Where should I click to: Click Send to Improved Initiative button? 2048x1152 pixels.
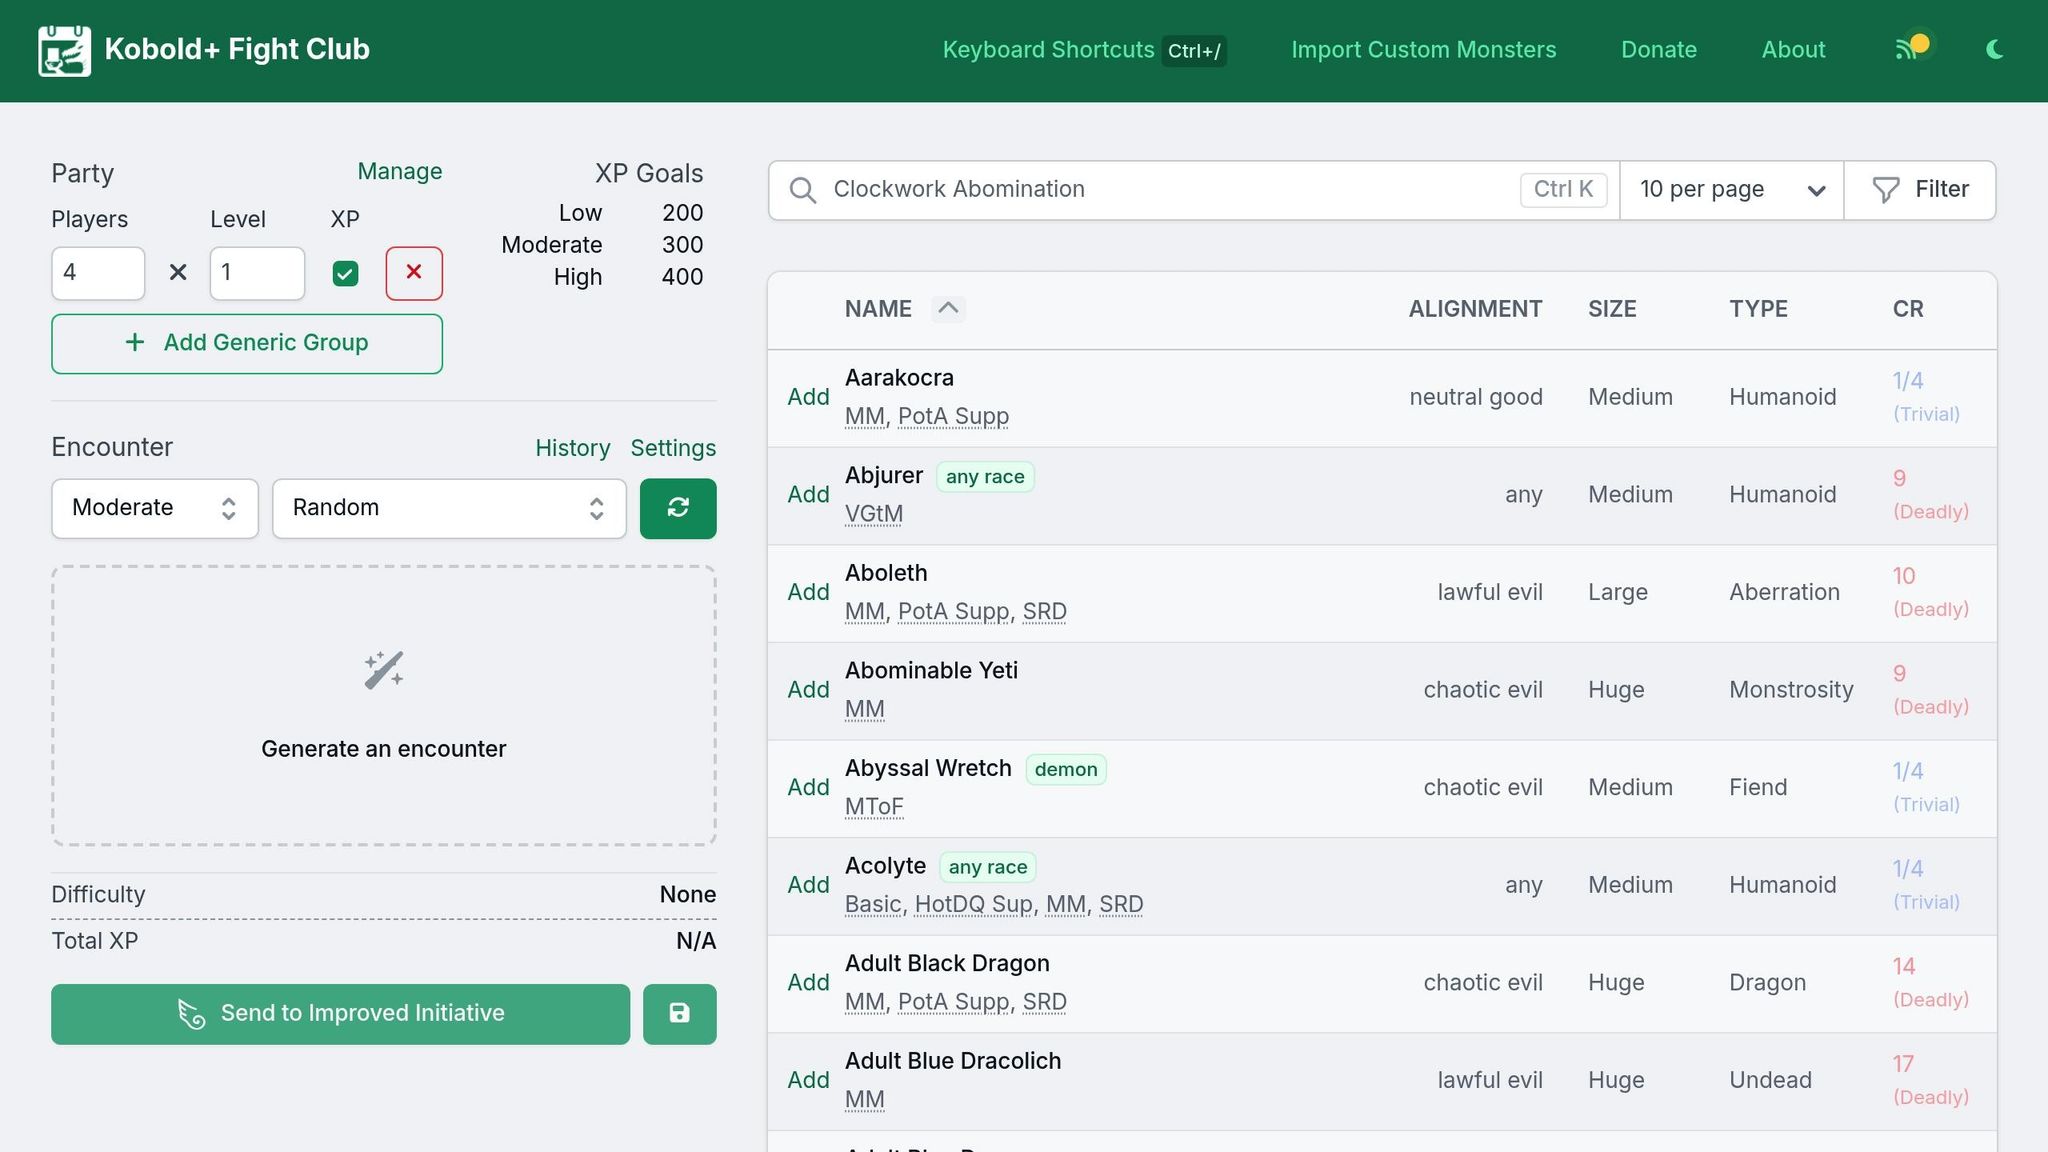coord(341,1014)
